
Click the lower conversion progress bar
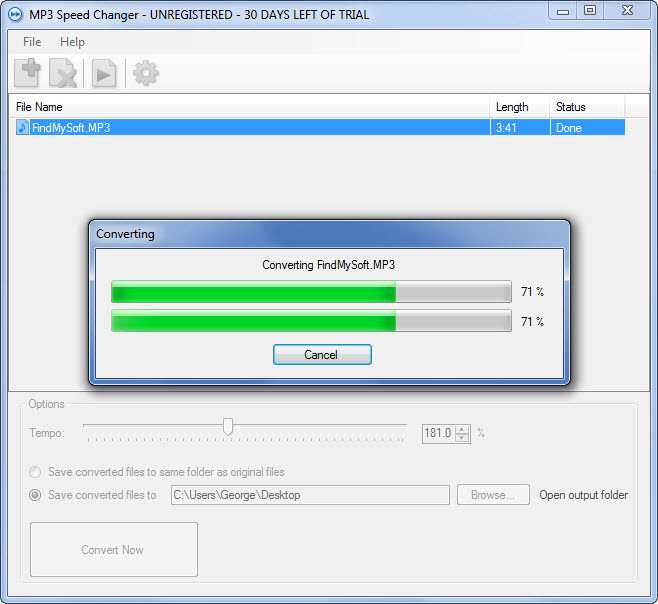click(x=311, y=321)
